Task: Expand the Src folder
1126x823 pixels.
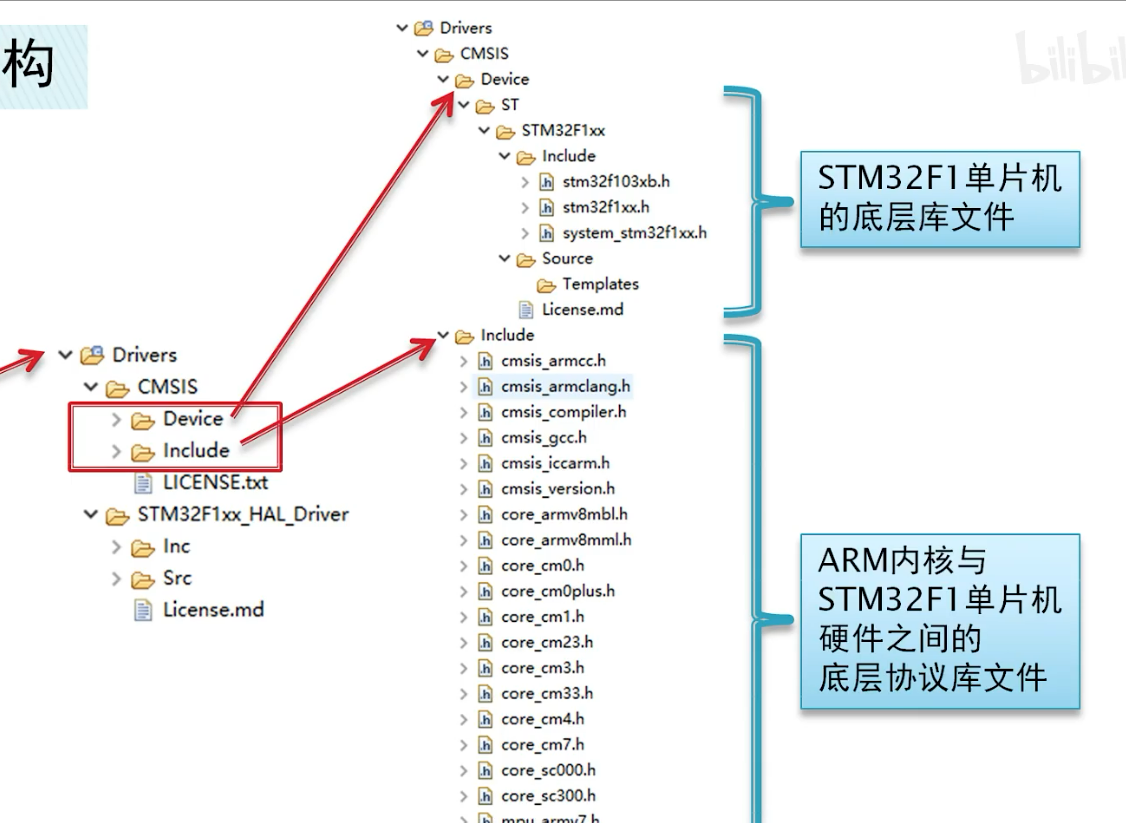Action: click(116, 579)
